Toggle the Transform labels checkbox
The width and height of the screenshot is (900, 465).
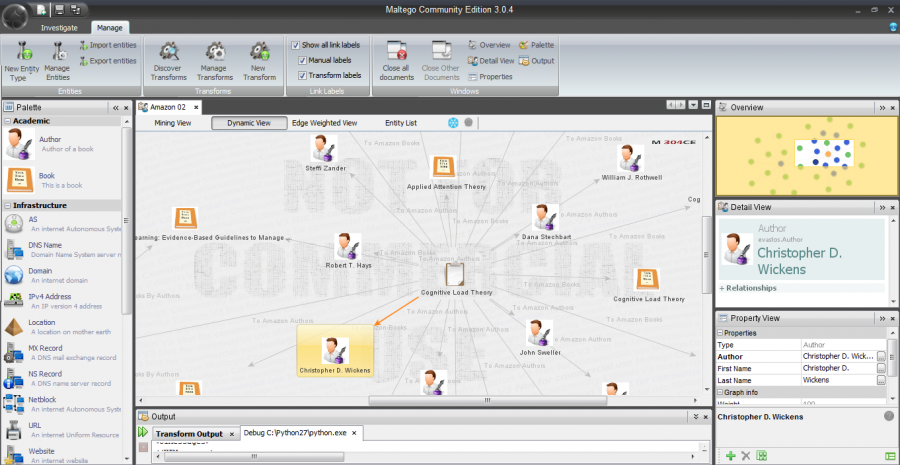[302, 75]
